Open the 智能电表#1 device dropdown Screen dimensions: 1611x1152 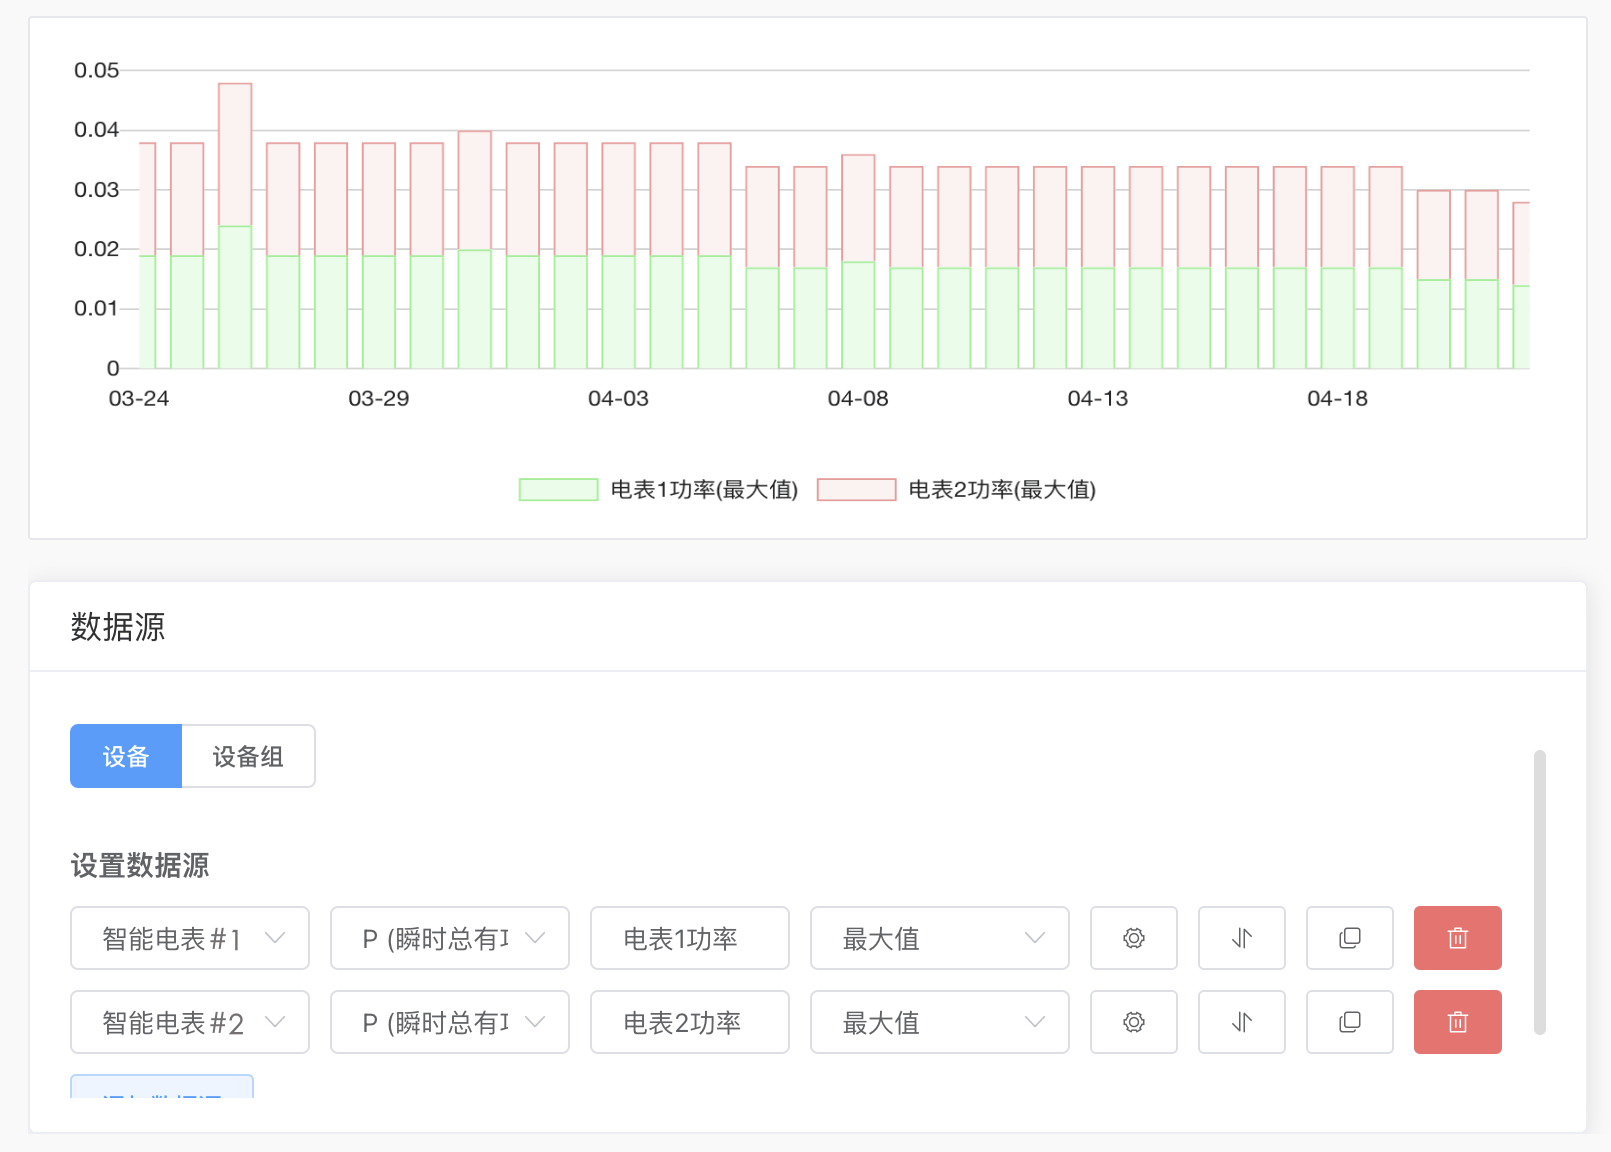(190, 938)
